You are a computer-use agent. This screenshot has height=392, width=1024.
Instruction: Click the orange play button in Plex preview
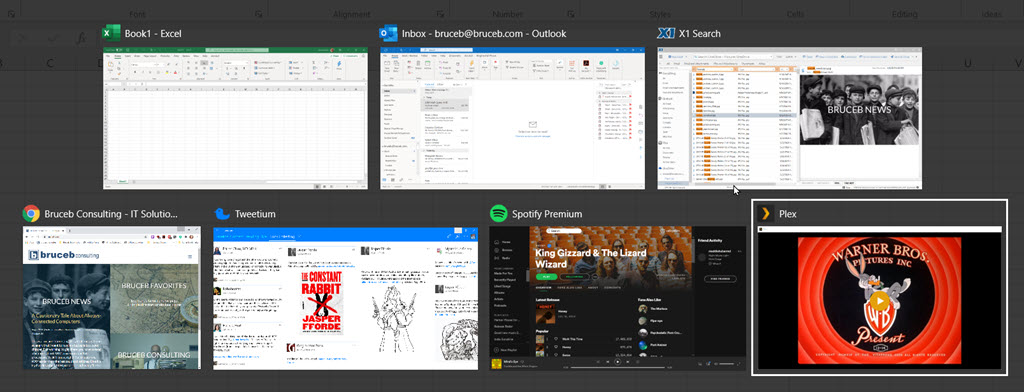879,301
